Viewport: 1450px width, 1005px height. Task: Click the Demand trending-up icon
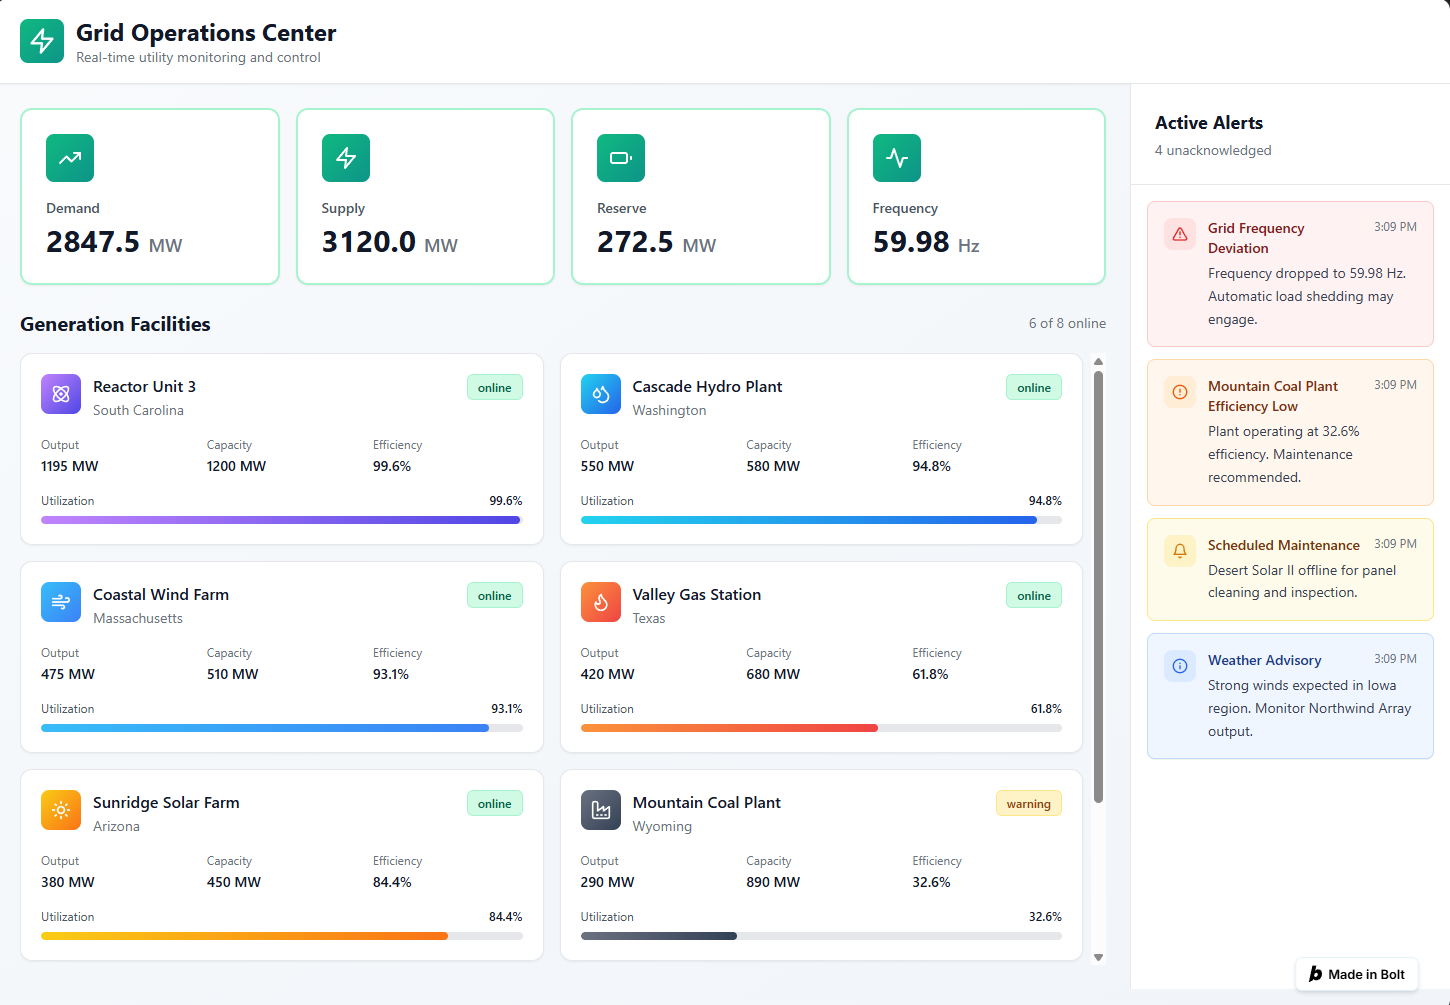(x=70, y=158)
